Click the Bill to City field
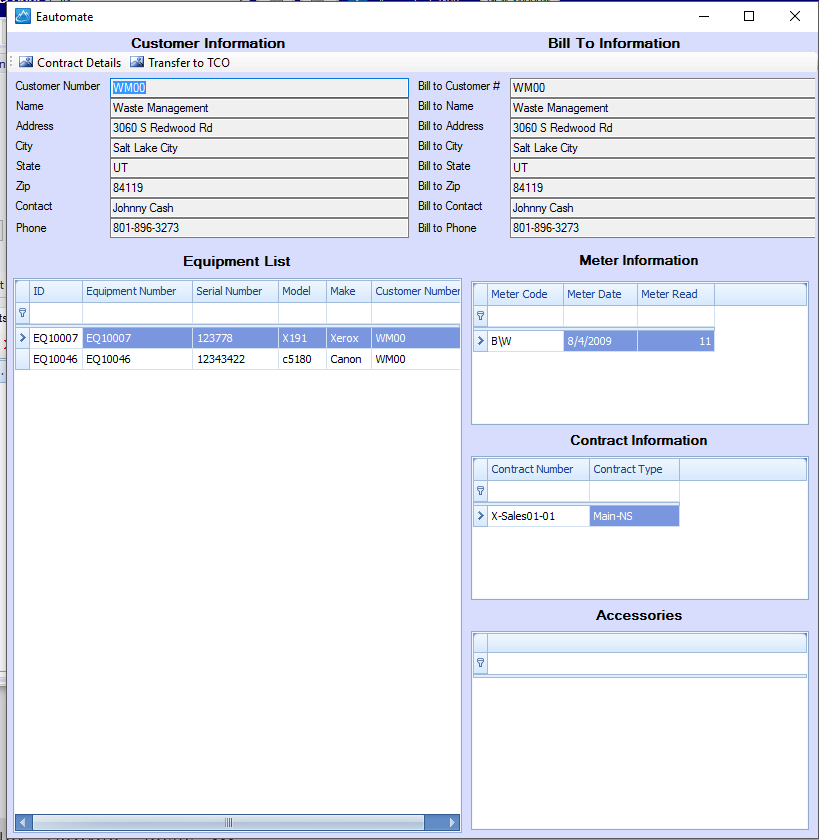The image size is (819, 840). point(663,148)
